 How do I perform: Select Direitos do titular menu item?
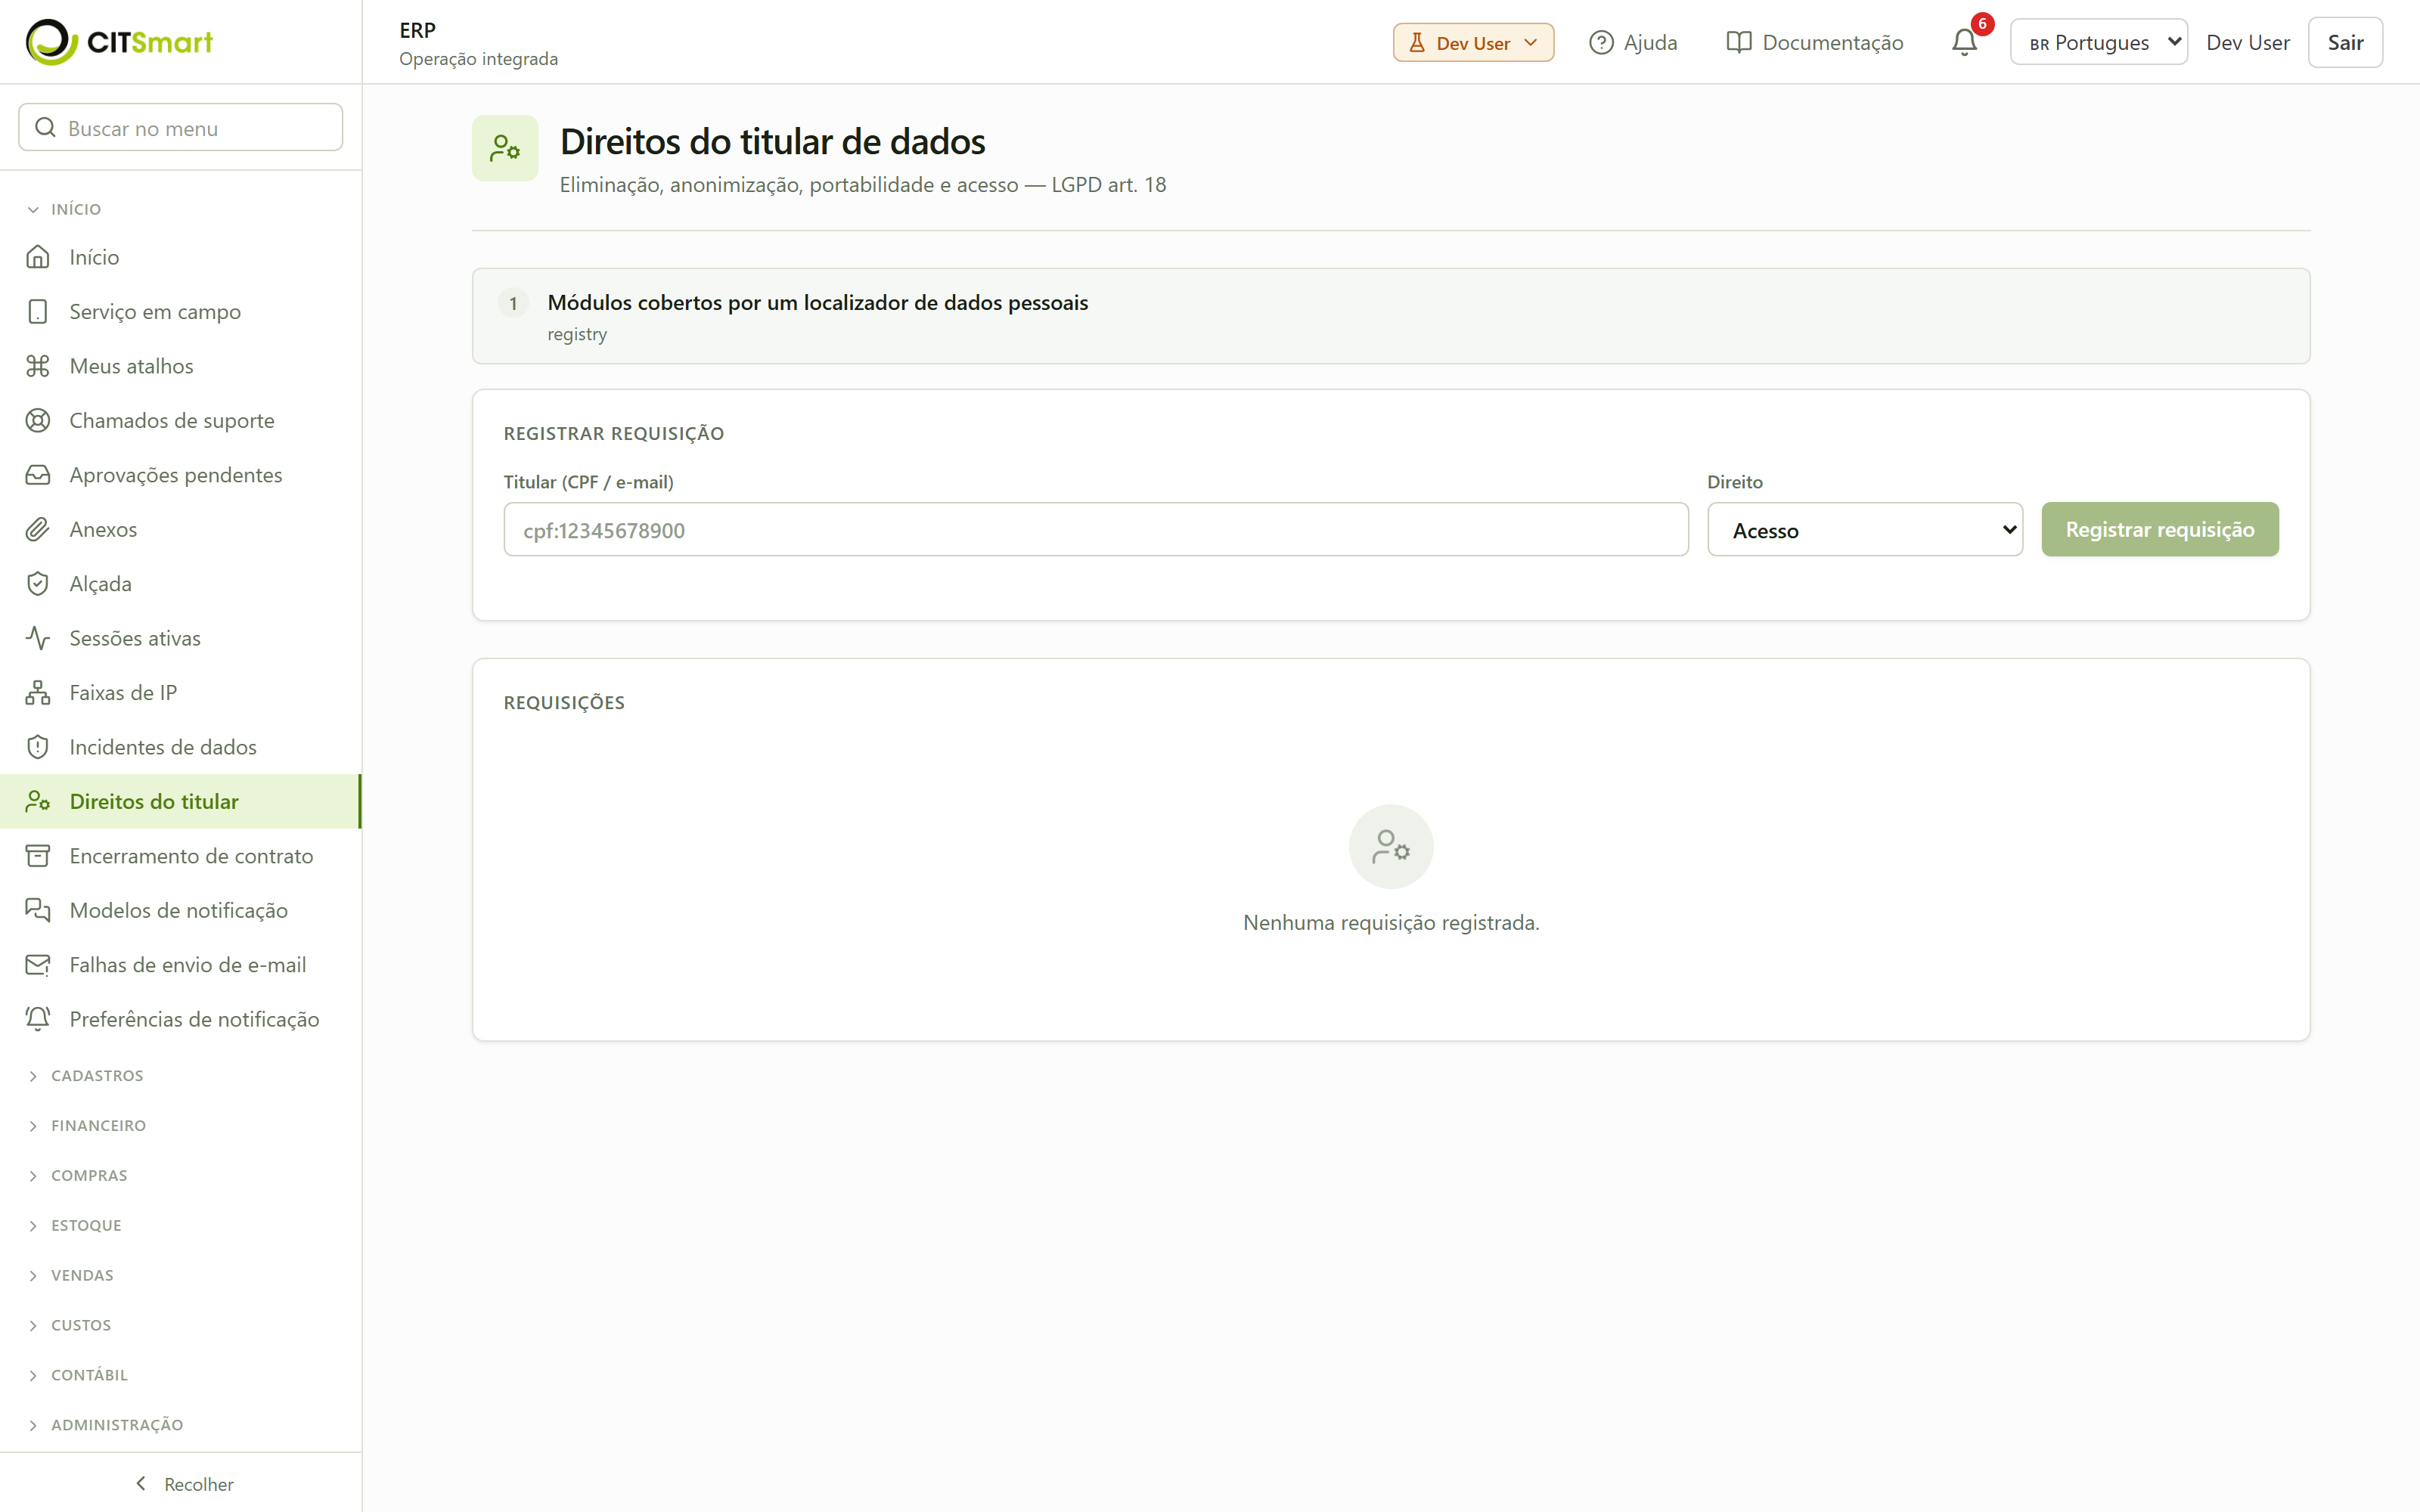pyautogui.click(x=180, y=801)
